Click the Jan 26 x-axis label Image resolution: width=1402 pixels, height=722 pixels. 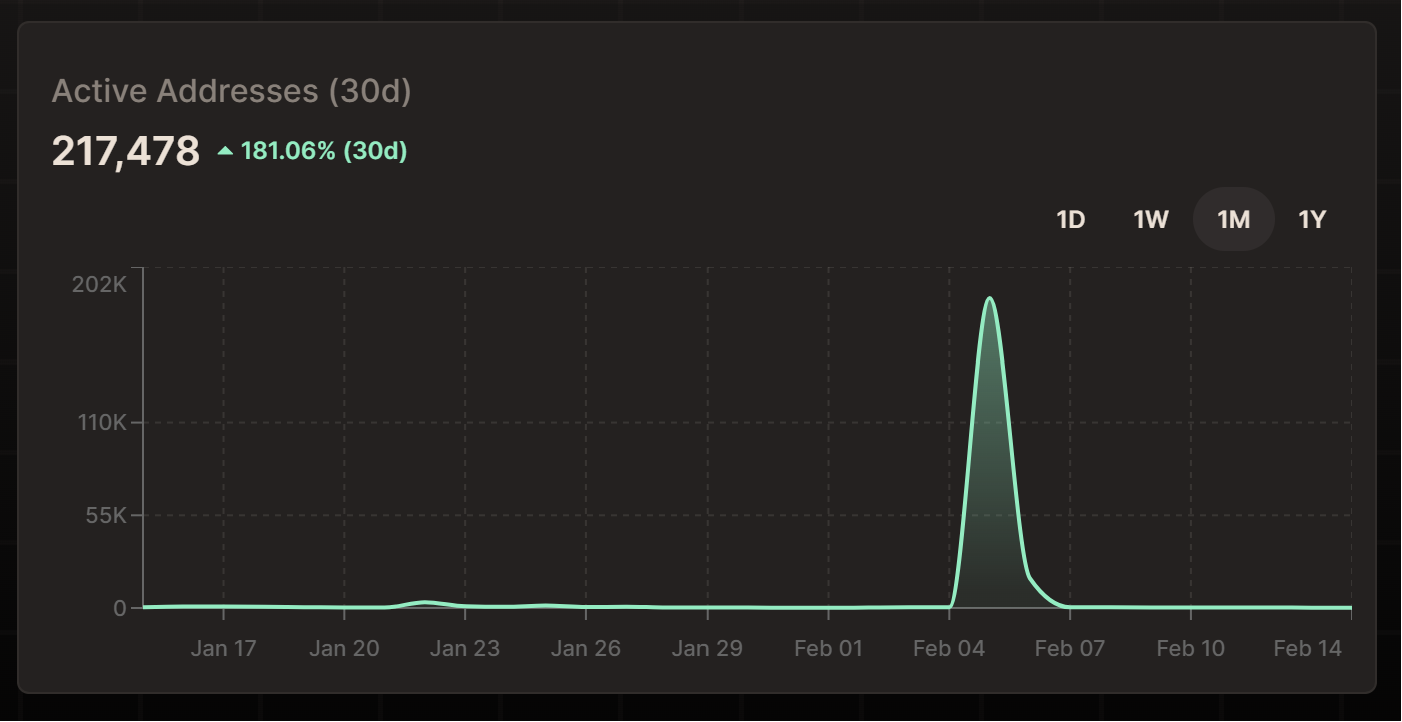tap(585, 648)
